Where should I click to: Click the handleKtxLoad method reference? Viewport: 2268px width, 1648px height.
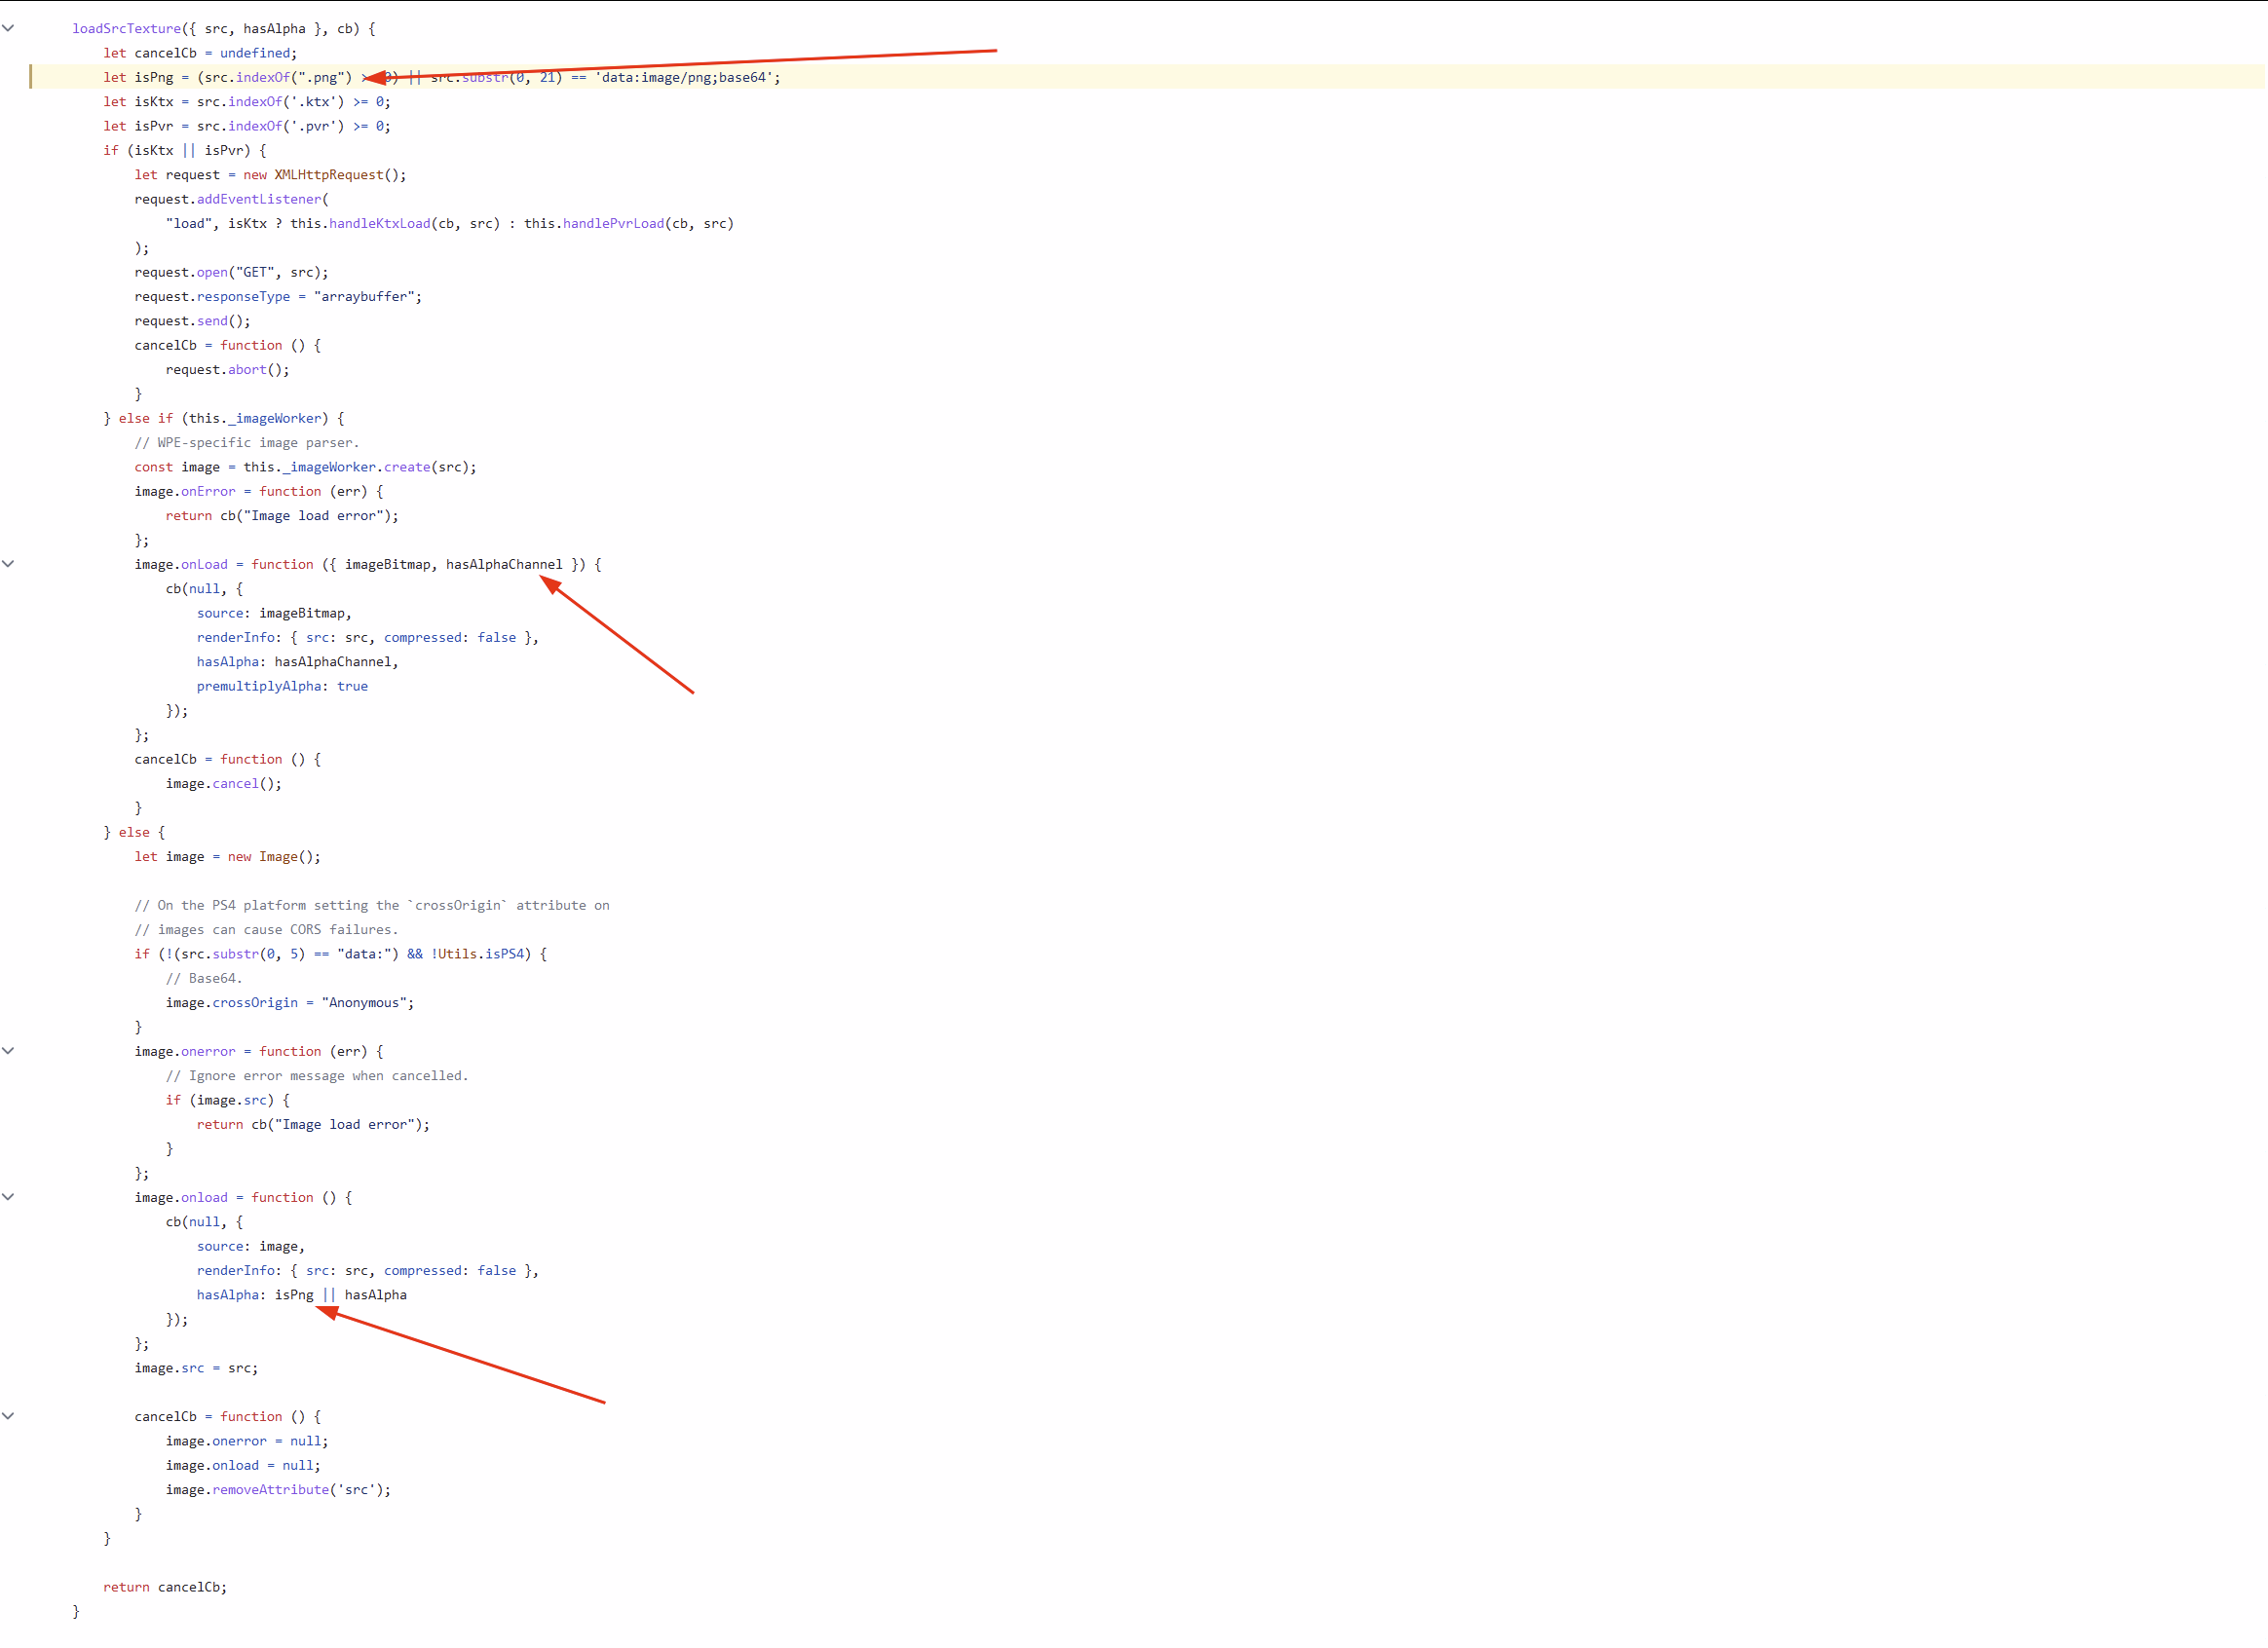pyautogui.click(x=380, y=223)
